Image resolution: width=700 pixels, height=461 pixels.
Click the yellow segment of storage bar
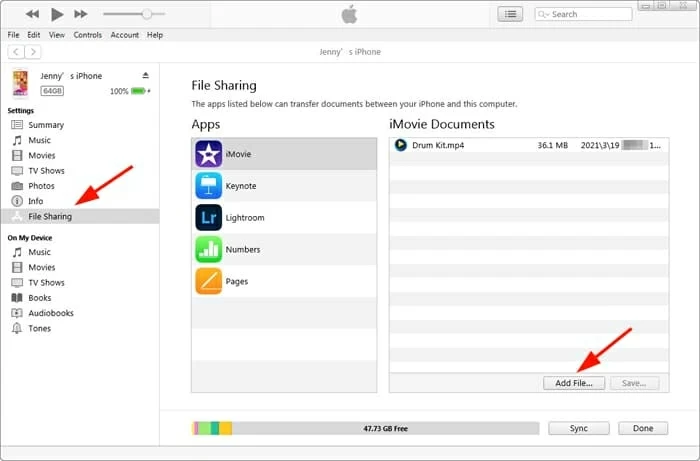[225, 428]
